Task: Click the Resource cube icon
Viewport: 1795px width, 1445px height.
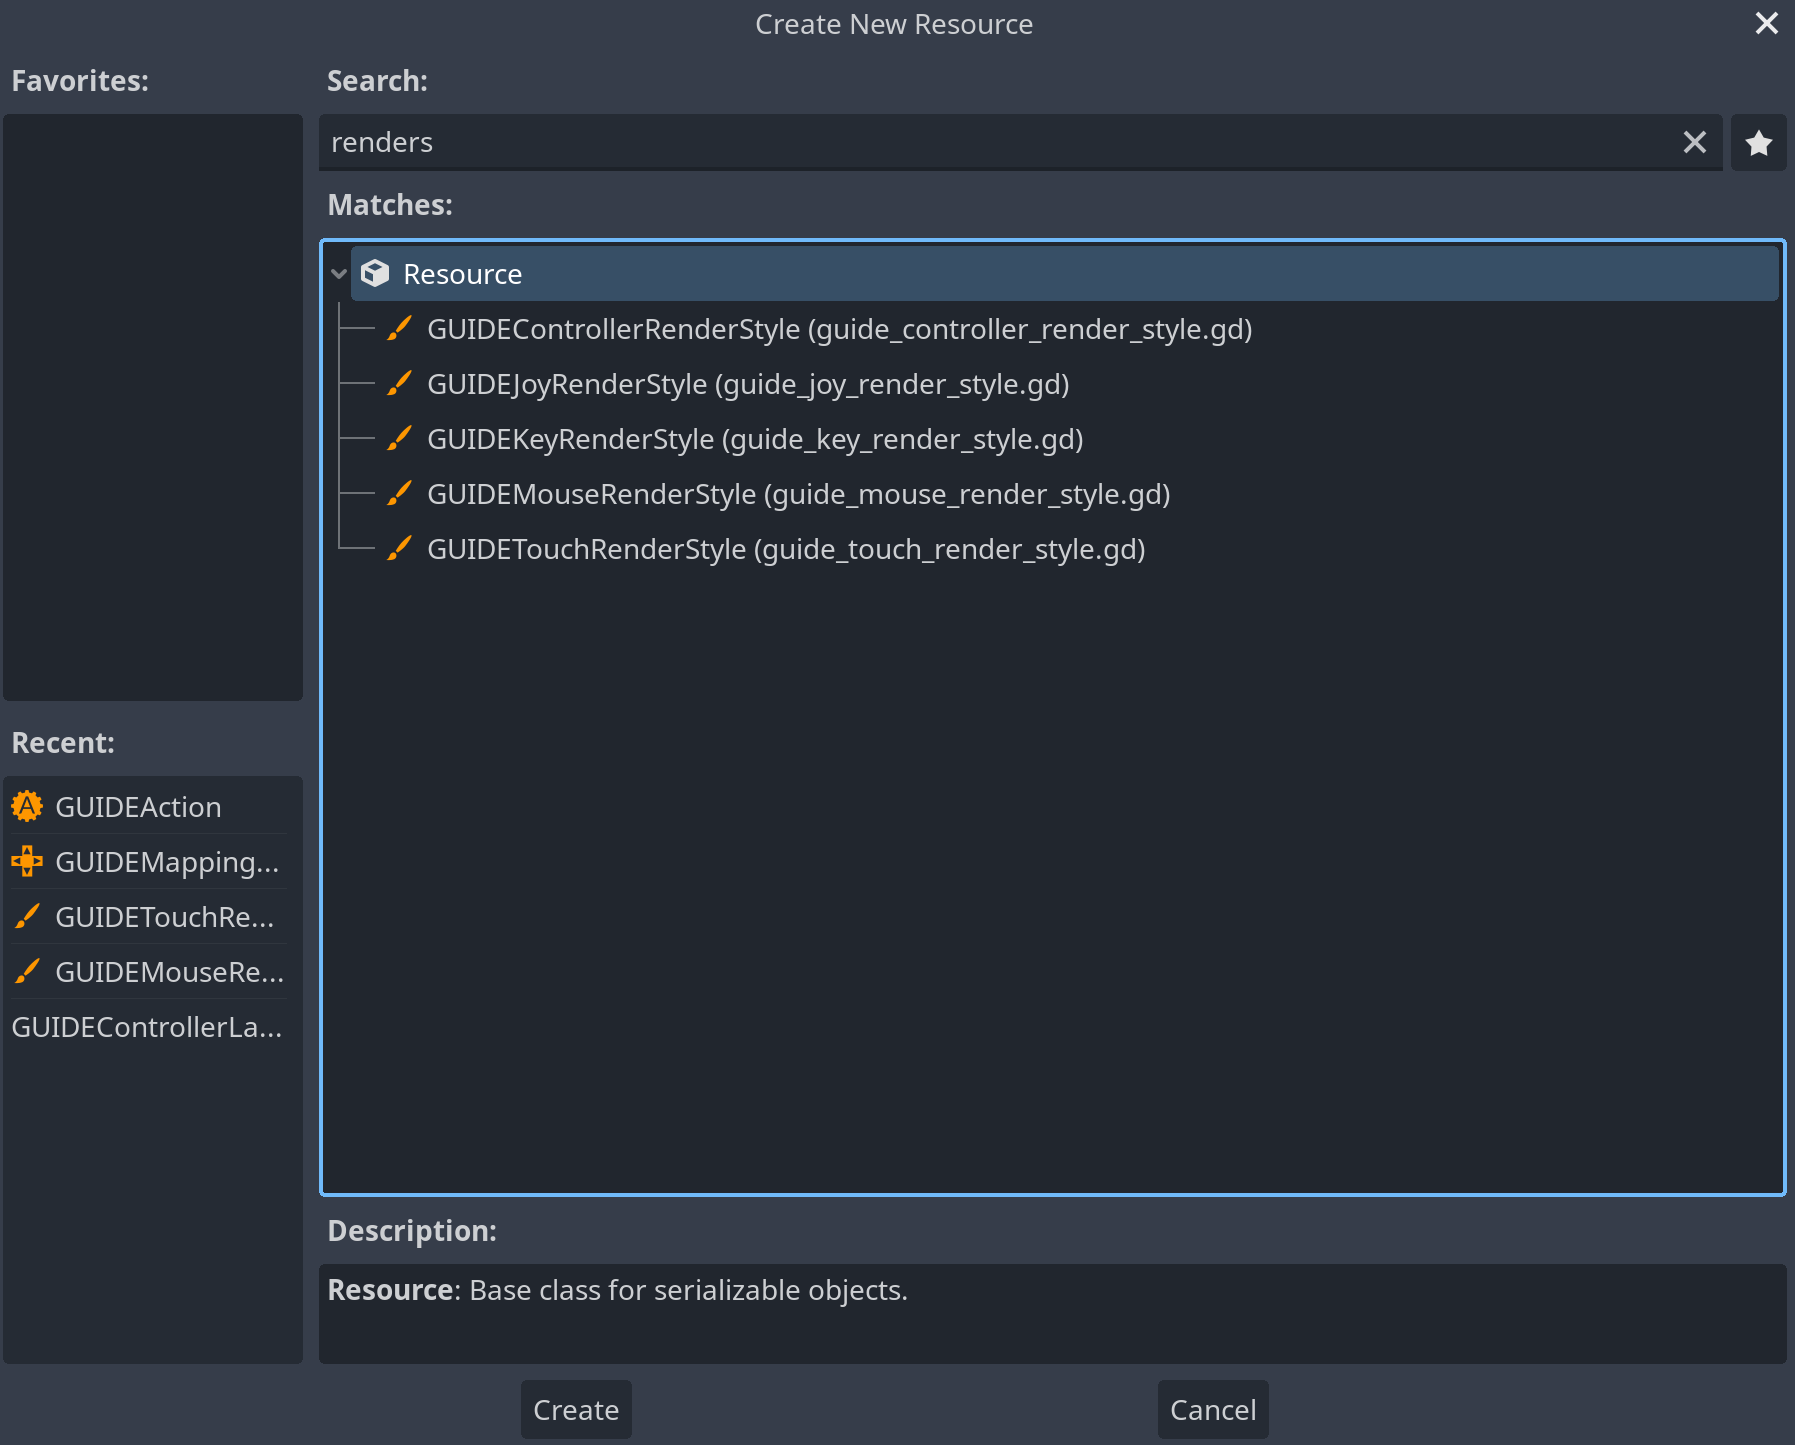Action: [375, 274]
